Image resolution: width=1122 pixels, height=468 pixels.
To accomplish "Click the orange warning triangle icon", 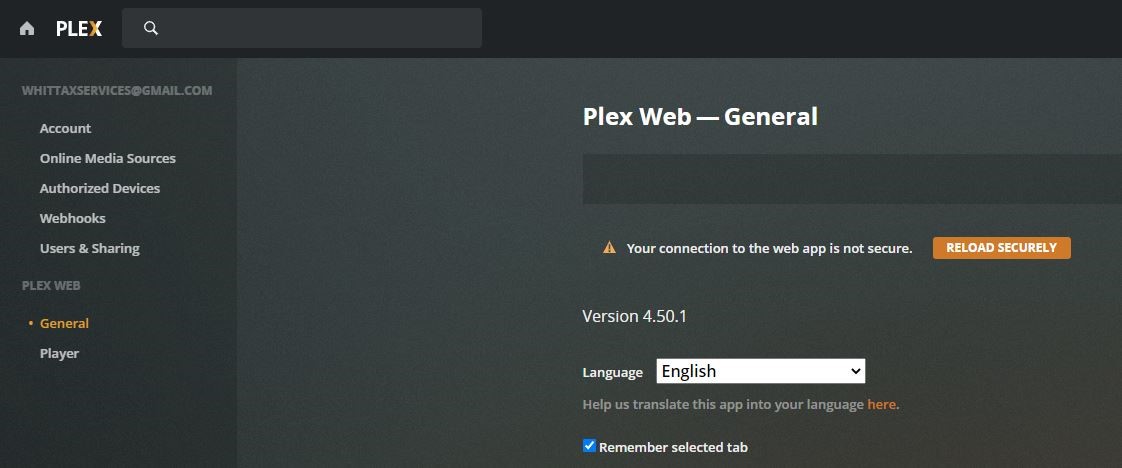I will click(609, 248).
